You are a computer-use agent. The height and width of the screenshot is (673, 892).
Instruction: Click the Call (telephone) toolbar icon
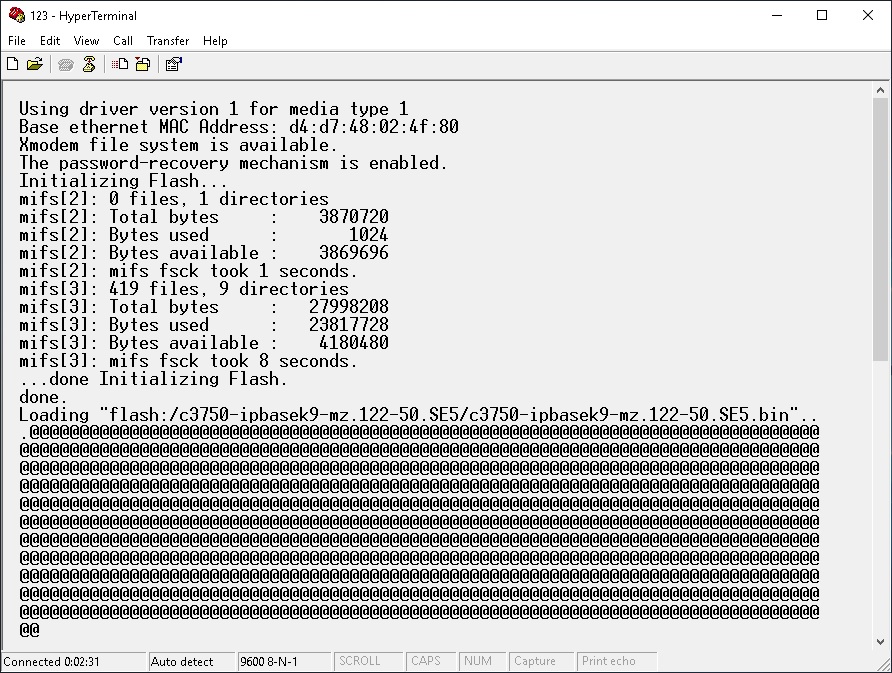(66, 64)
